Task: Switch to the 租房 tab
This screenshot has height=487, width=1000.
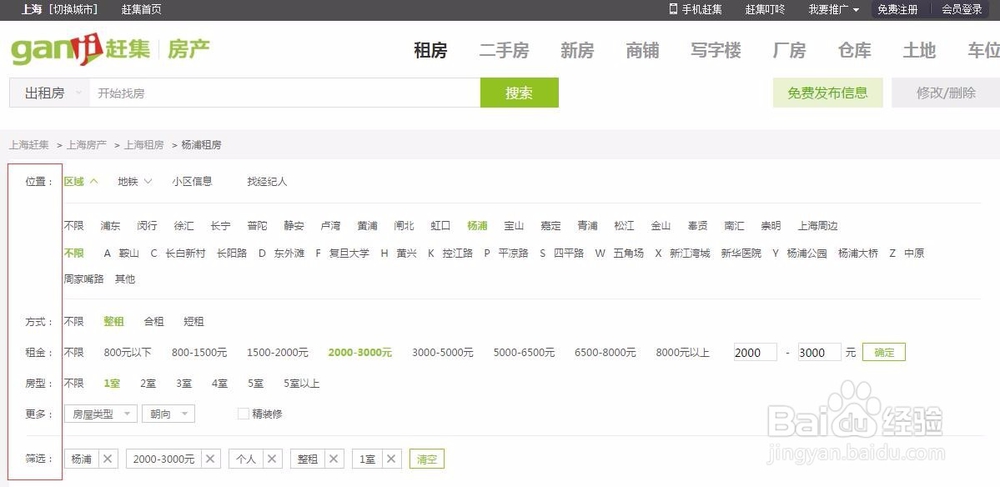Action: (430, 50)
